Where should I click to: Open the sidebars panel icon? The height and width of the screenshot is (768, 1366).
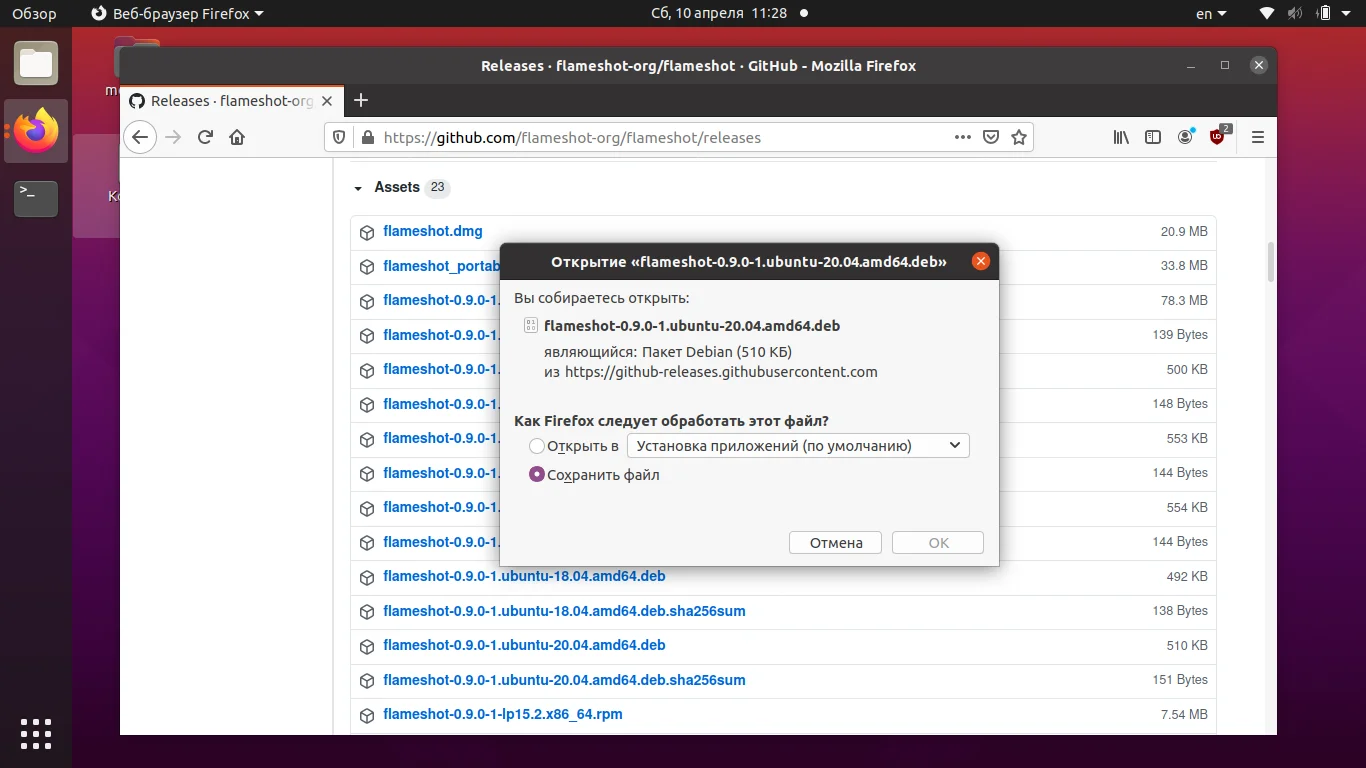tap(1153, 137)
